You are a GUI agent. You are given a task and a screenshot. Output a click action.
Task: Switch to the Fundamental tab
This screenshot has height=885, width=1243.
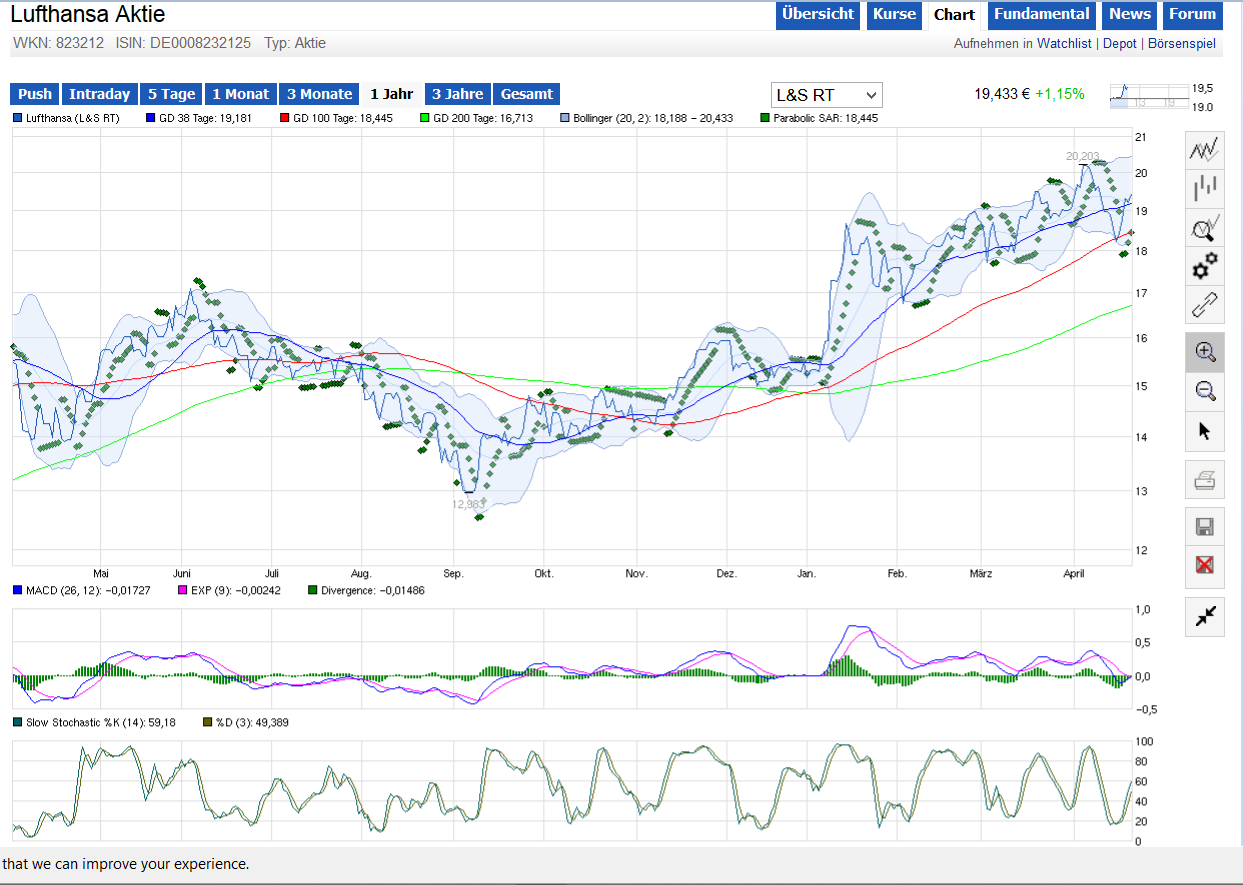click(x=1041, y=14)
